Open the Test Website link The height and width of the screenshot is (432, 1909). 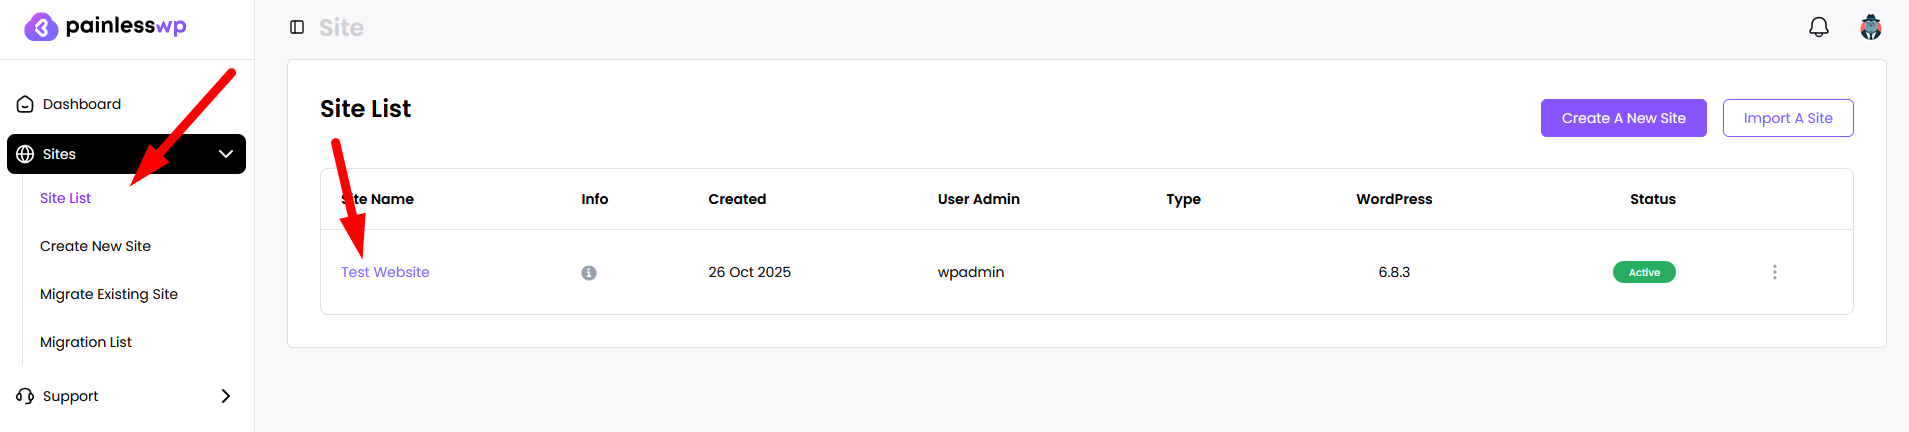(x=385, y=272)
